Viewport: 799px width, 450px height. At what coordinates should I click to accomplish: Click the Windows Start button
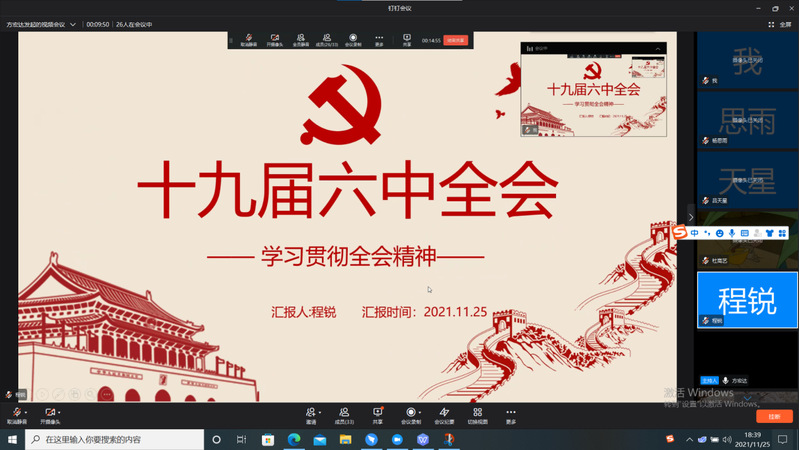[12, 439]
